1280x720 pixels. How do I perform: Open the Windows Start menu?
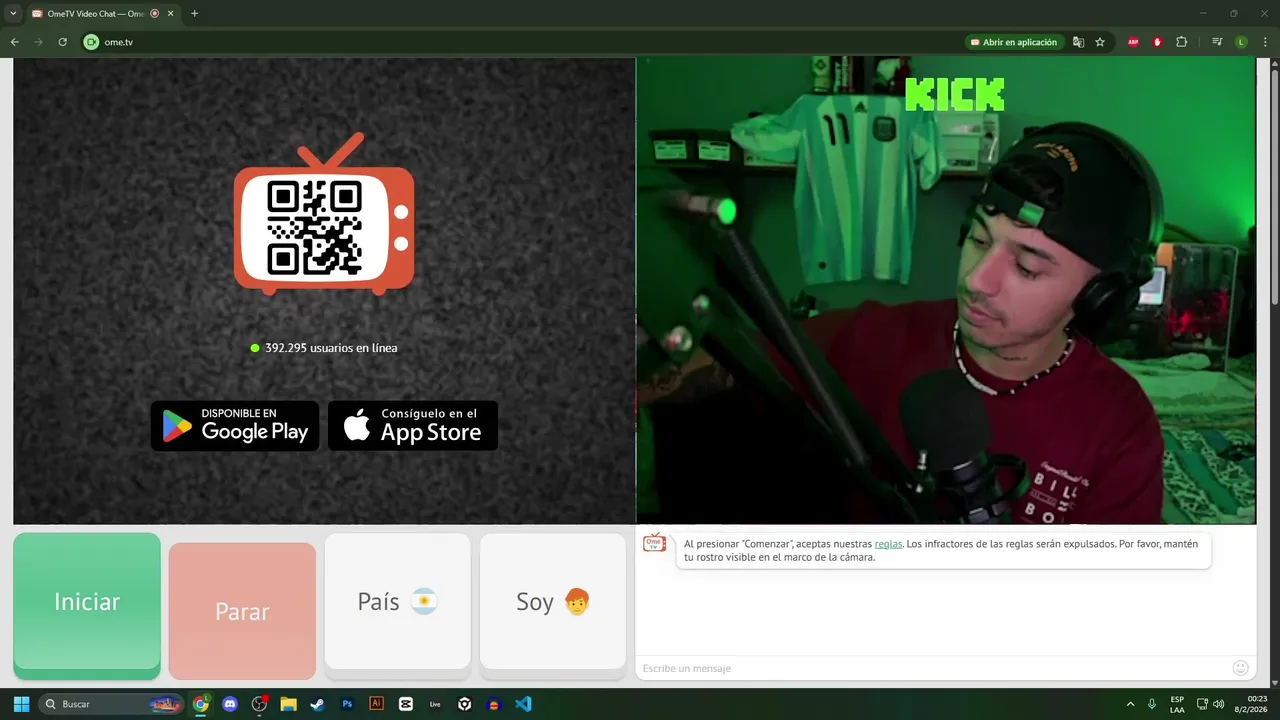[x=21, y=704]
